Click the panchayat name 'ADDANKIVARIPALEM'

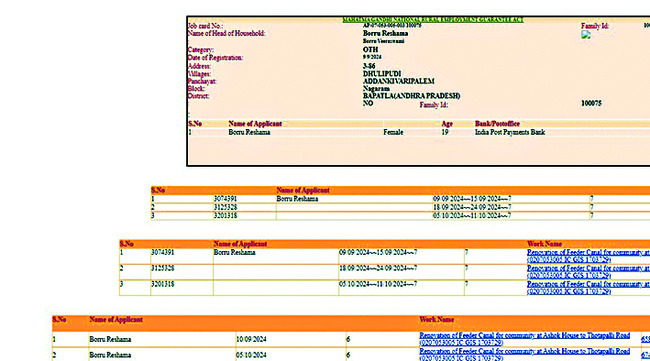pos(398,81)
